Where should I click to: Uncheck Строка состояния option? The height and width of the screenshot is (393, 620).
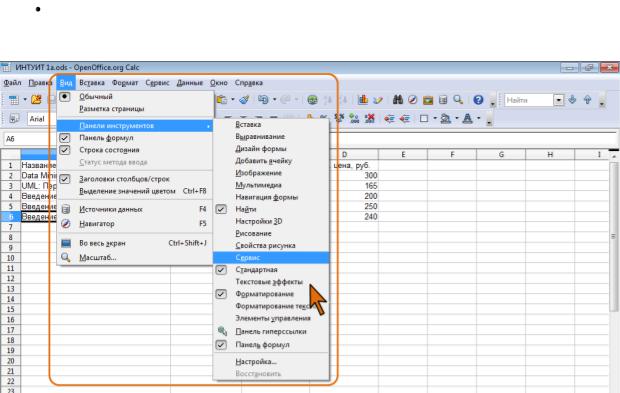(64, 150)
